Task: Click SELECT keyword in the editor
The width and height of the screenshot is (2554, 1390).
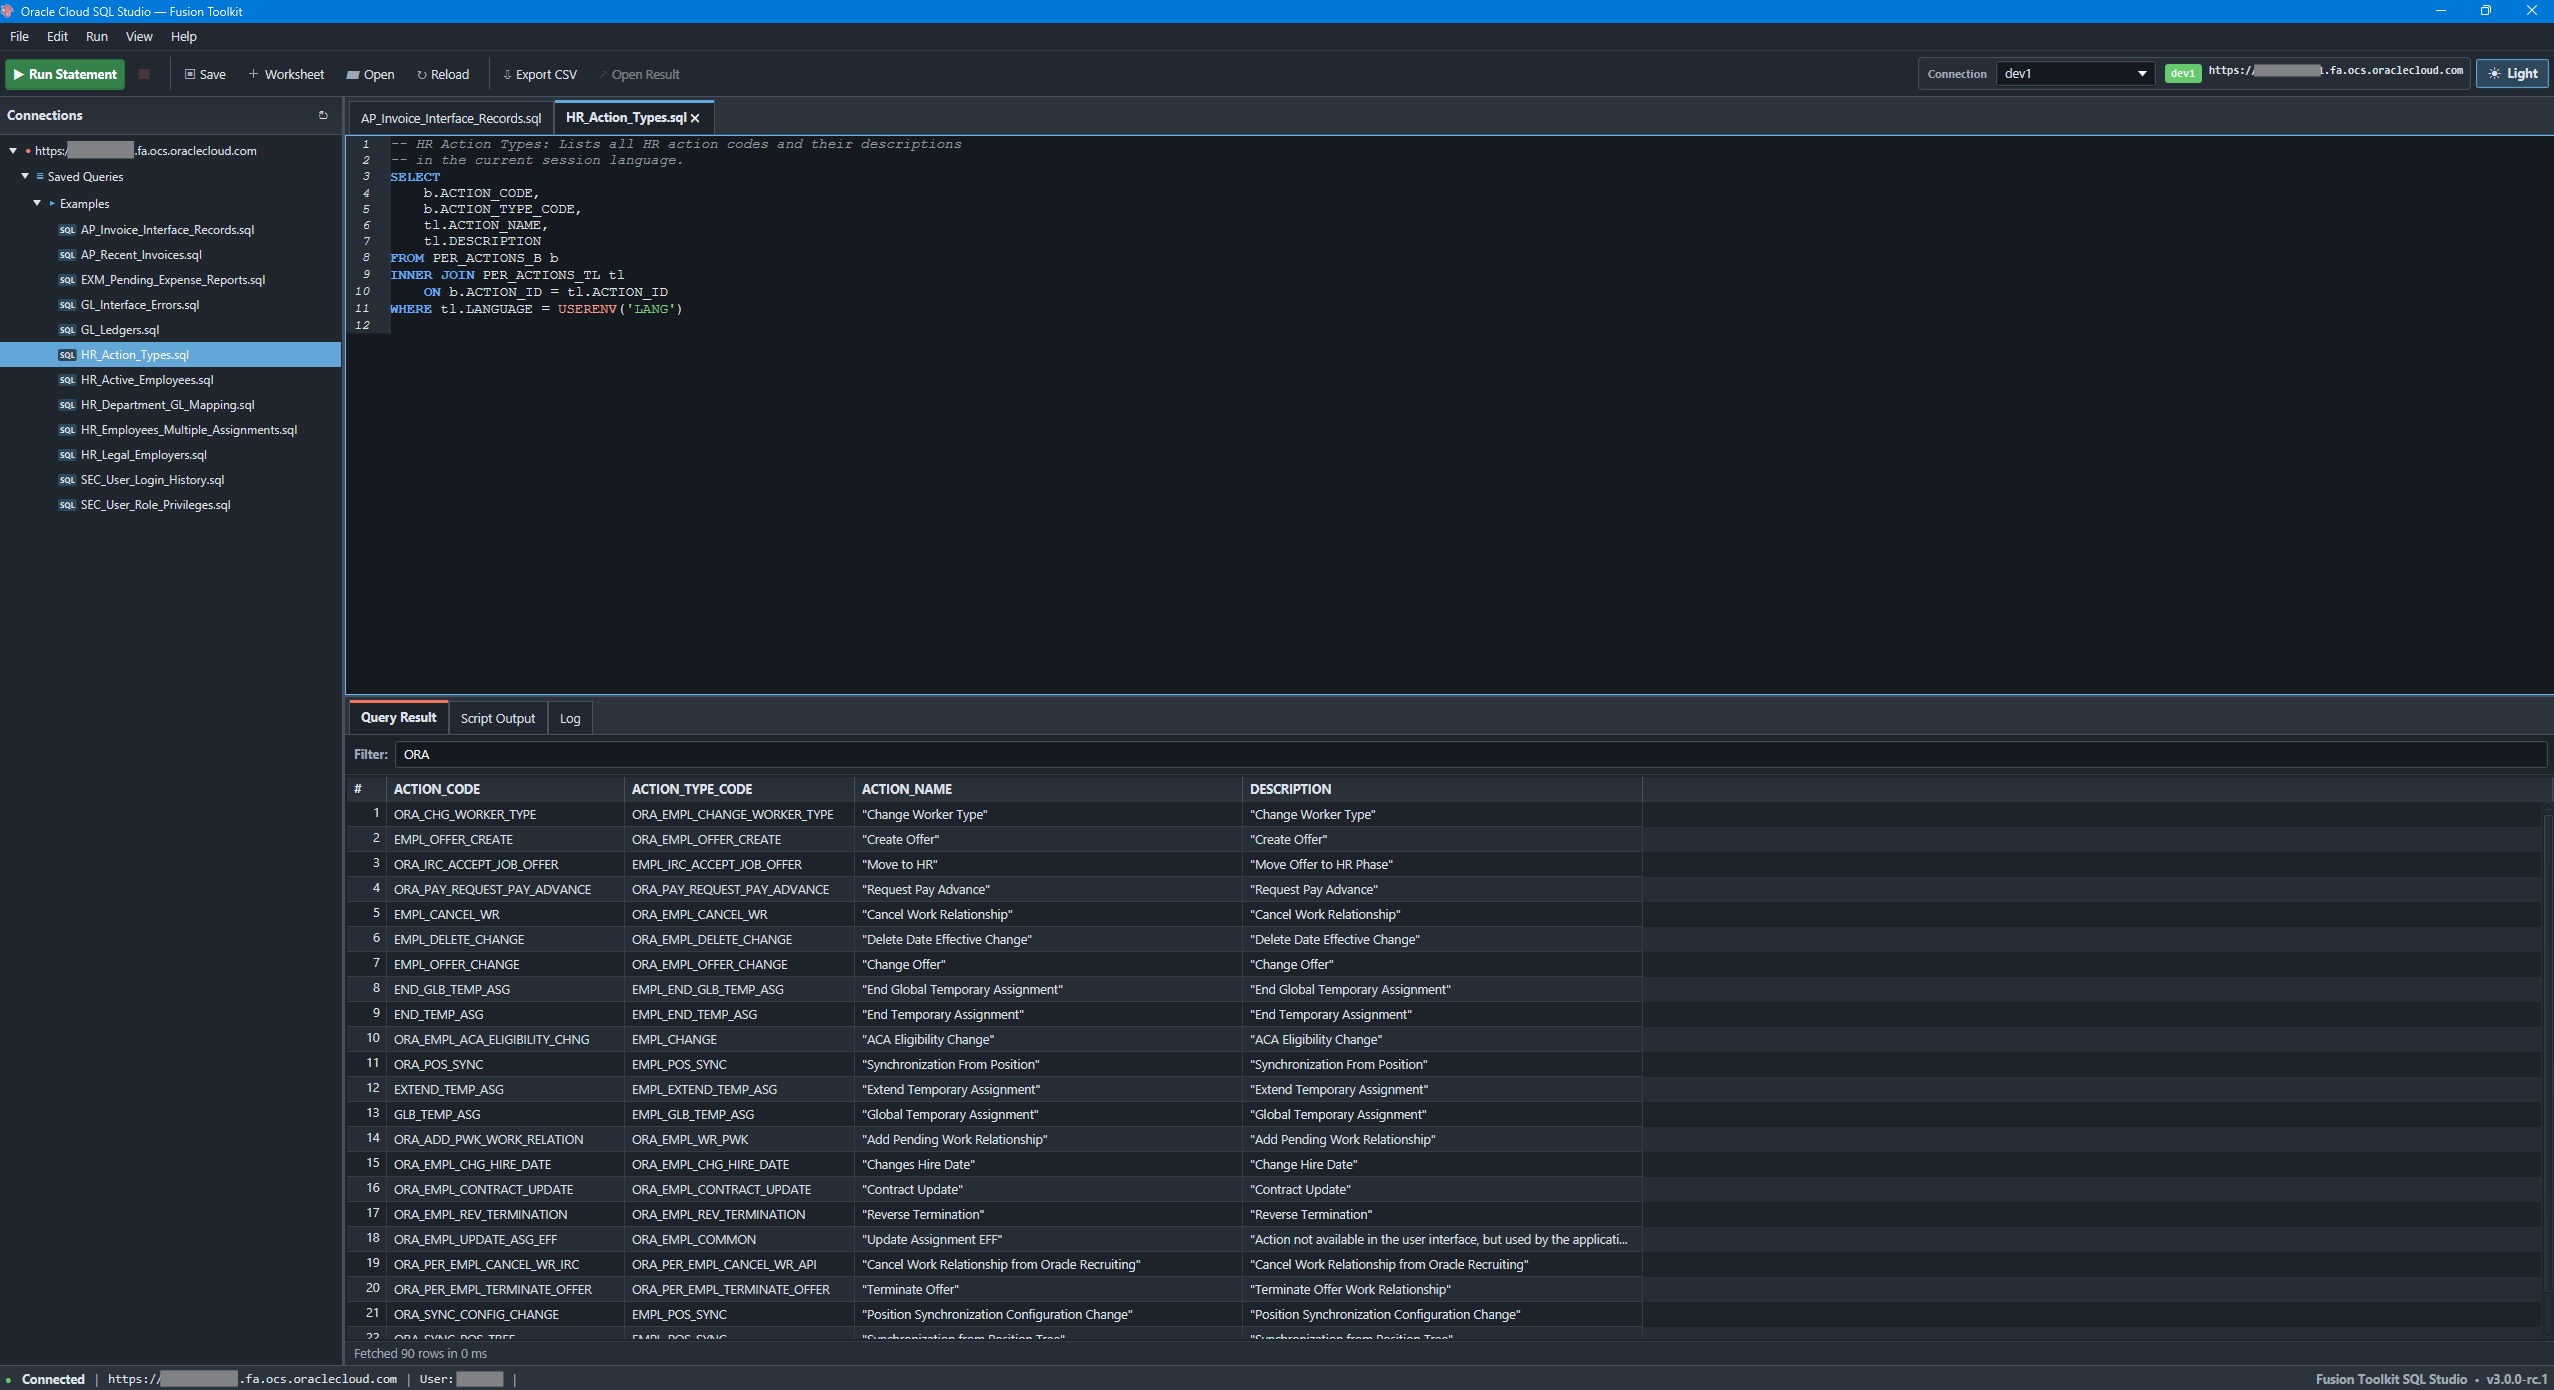Action: 415,177
